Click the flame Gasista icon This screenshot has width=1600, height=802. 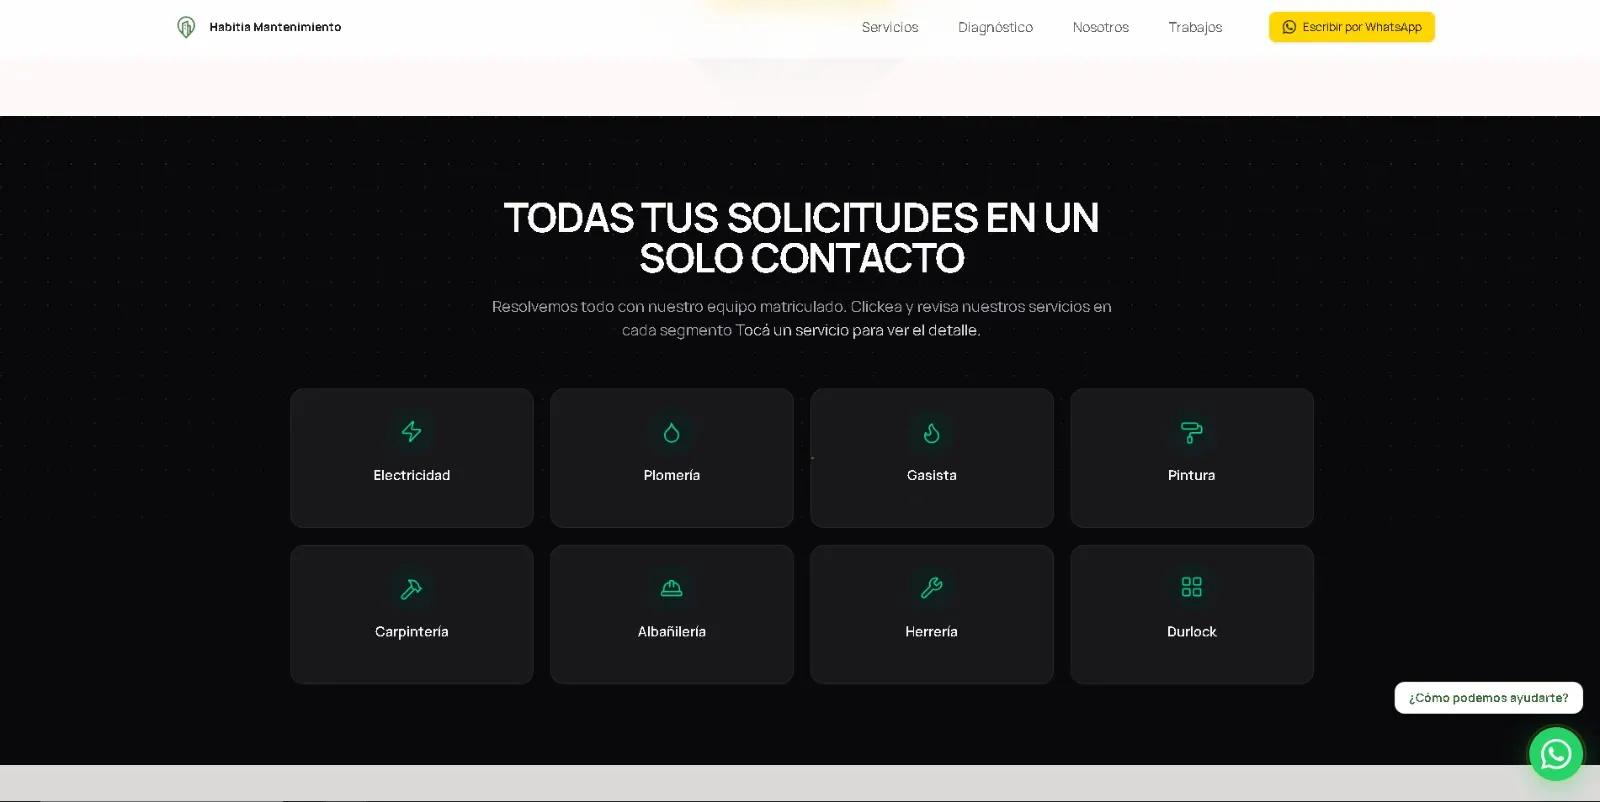(932, 432)
